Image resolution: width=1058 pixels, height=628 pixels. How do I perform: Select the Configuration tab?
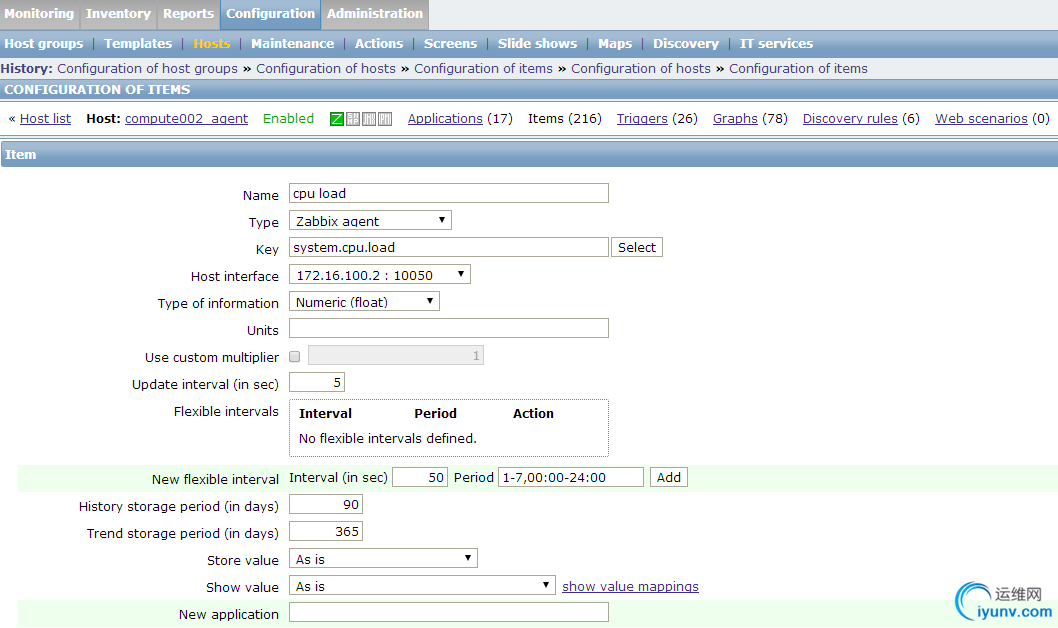click(271, 14)
